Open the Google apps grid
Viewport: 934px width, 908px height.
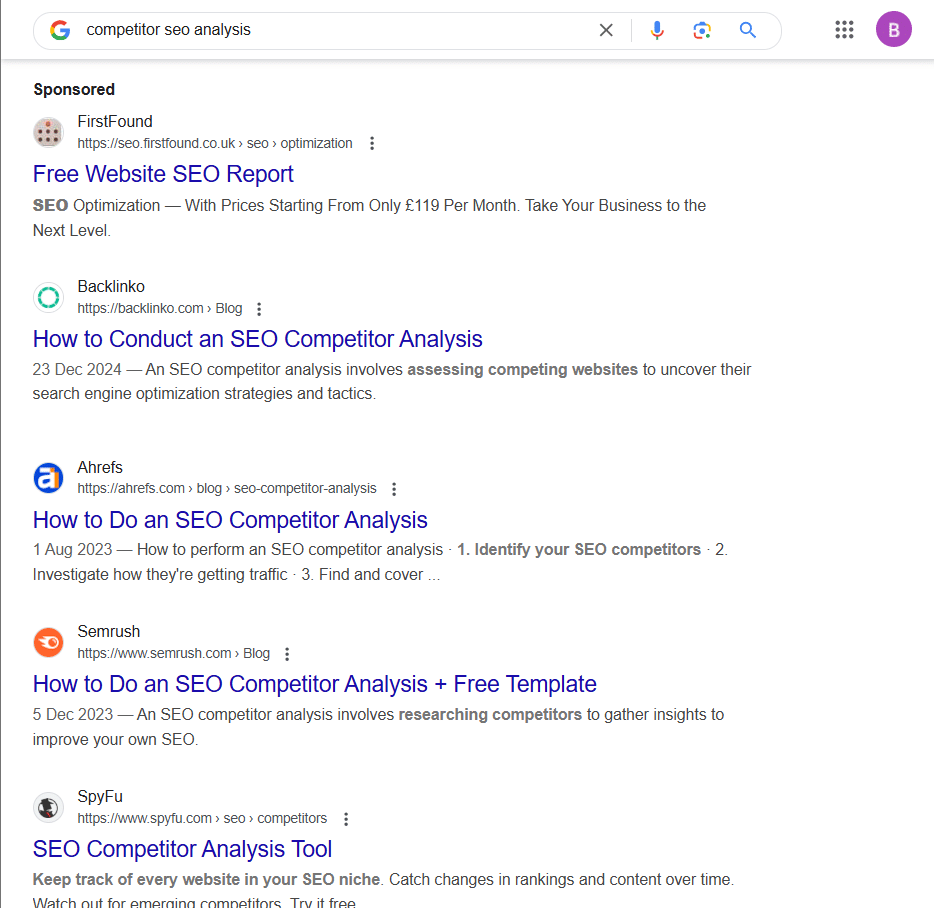click(x=844, y=29)
